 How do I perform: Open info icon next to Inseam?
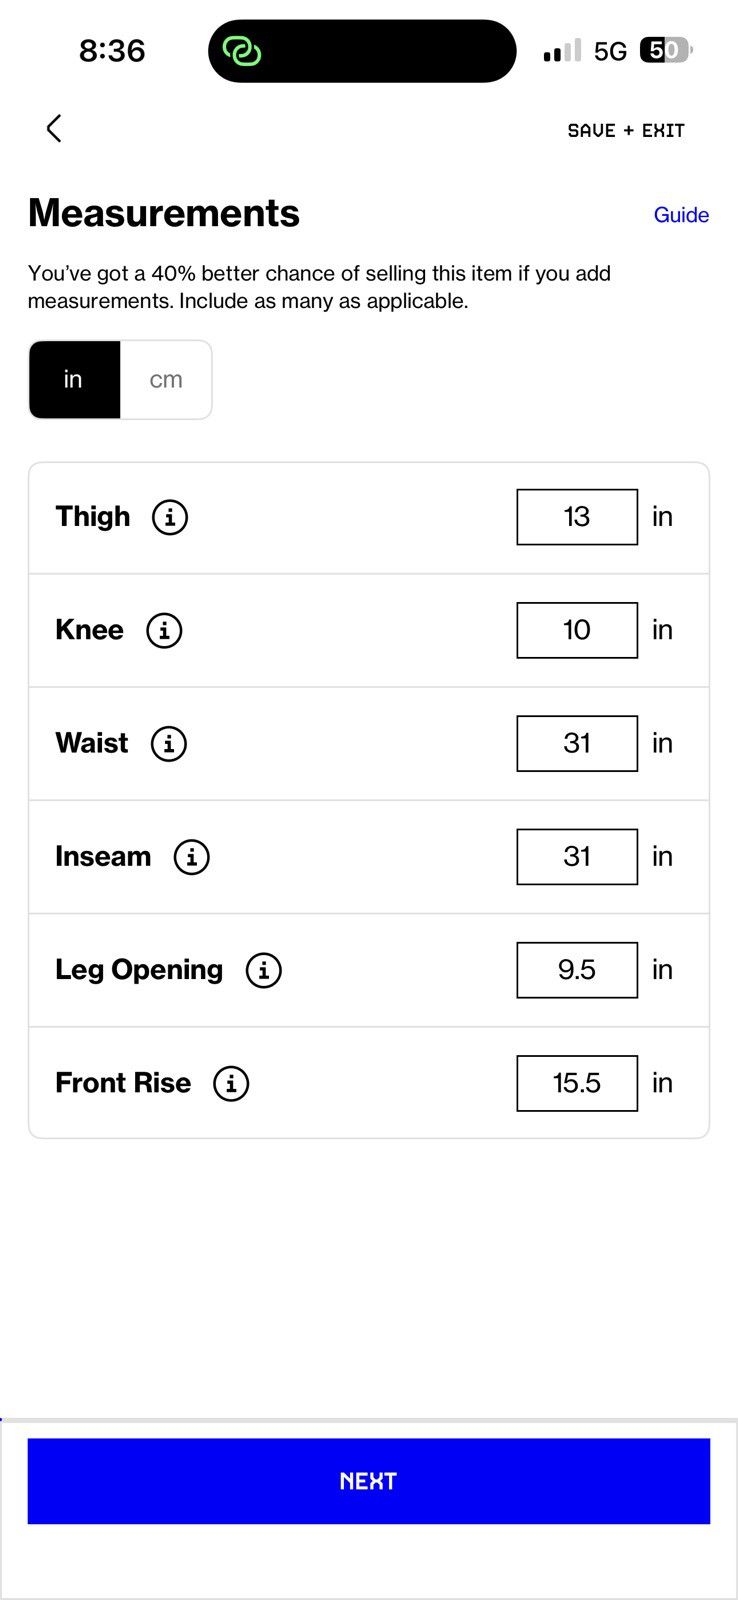(192, 857)
